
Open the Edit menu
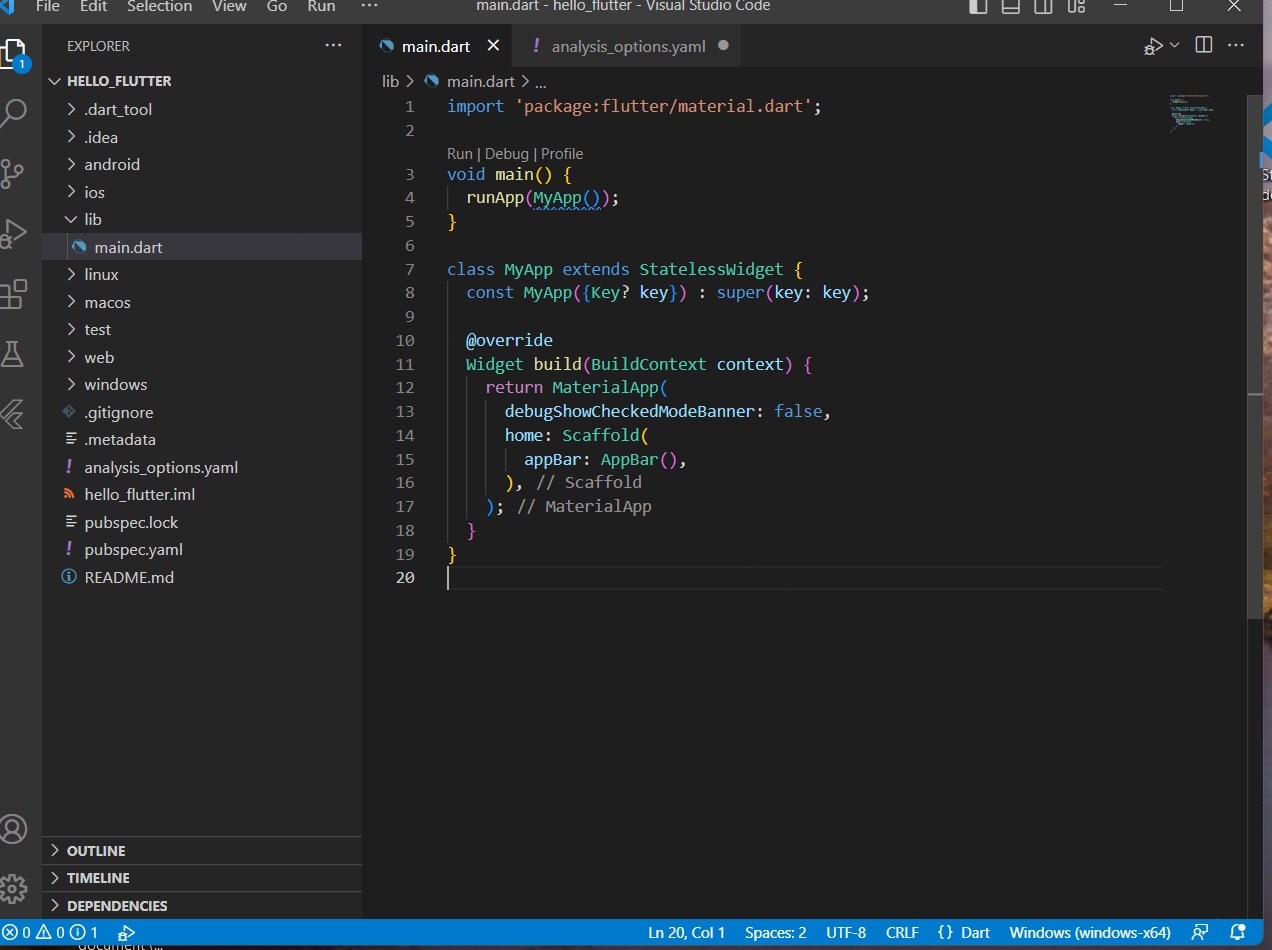pyautogui.click(x=93, y=6)
